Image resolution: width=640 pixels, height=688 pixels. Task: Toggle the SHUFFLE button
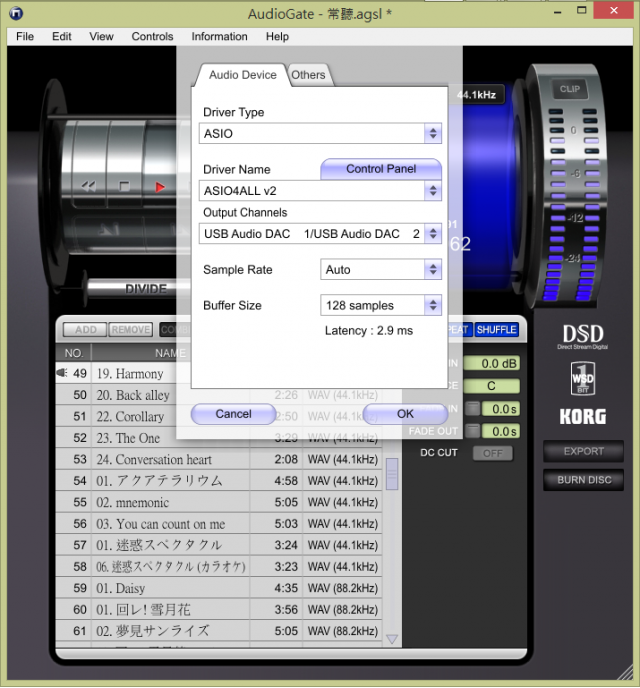pyautogui.click(x=497, y=330)
